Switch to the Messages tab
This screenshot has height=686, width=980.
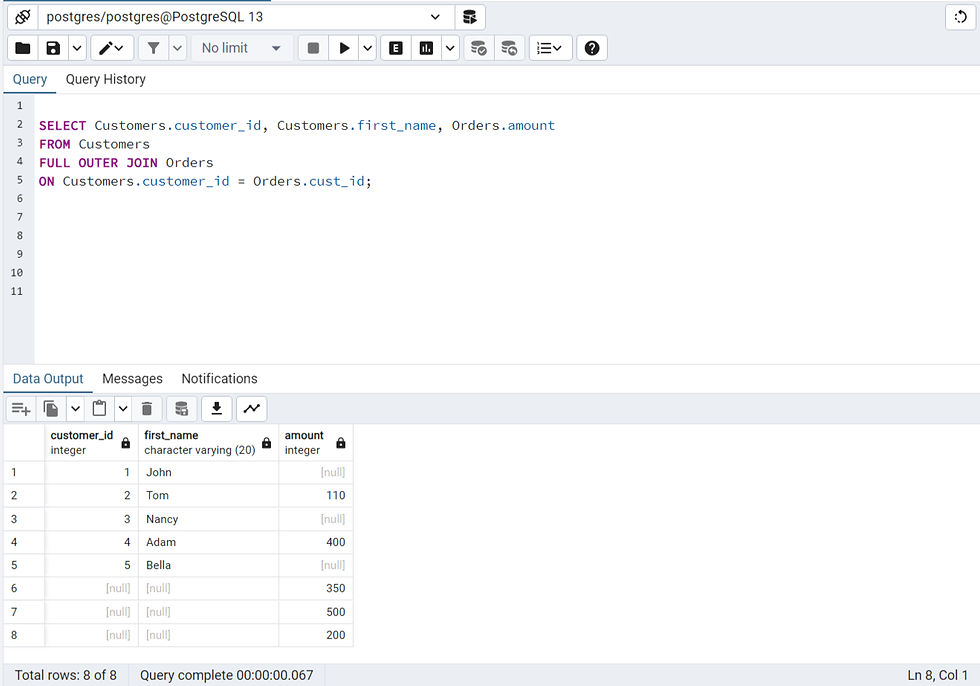pyautogui.click(x=132, y=379)
